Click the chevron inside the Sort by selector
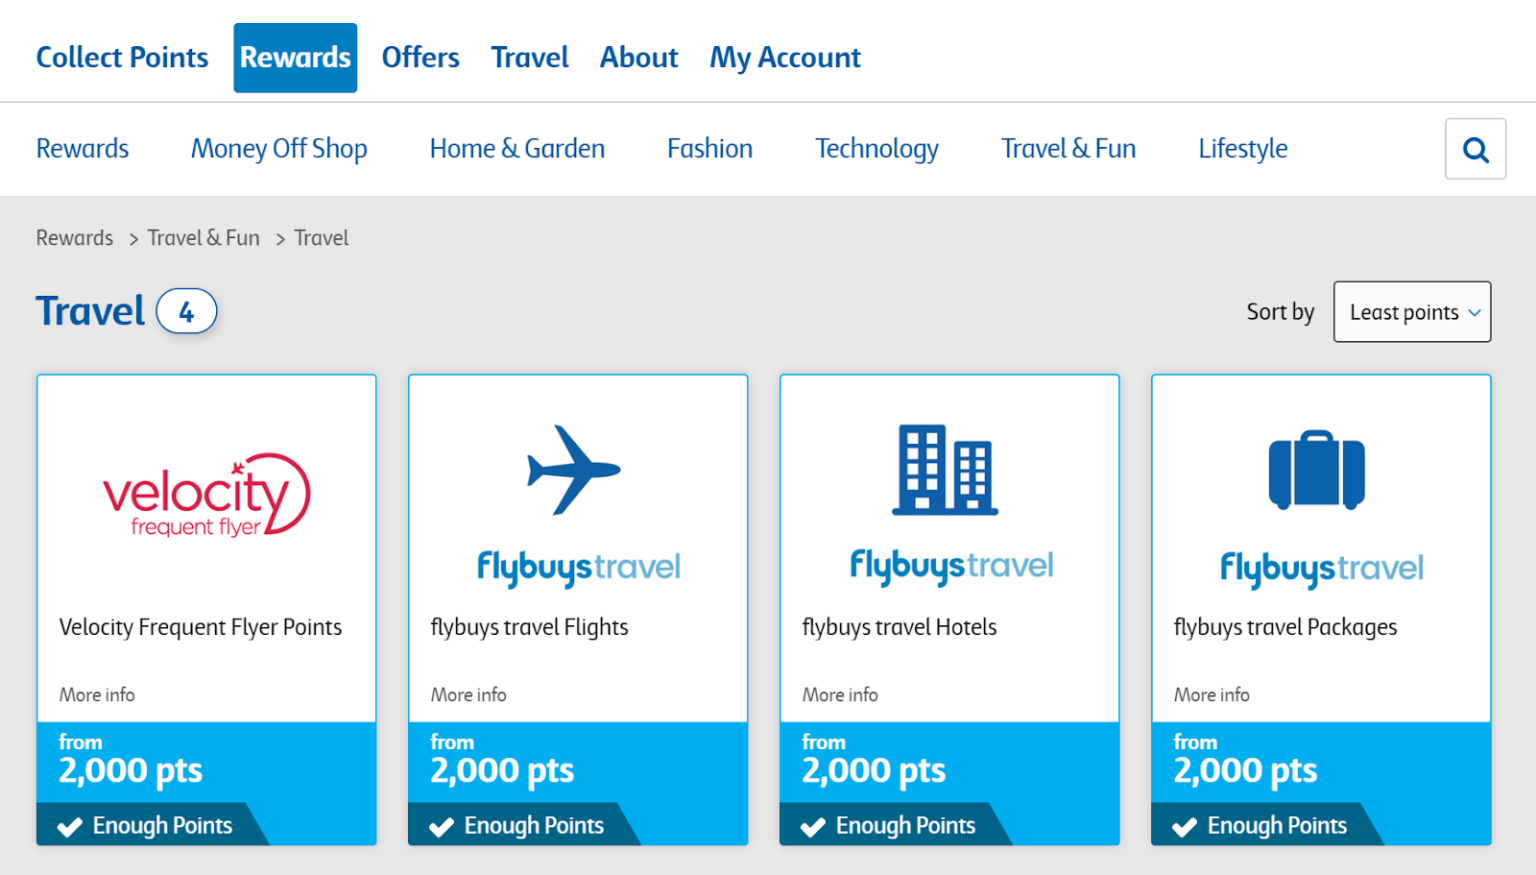 [x=1476, y=312]
